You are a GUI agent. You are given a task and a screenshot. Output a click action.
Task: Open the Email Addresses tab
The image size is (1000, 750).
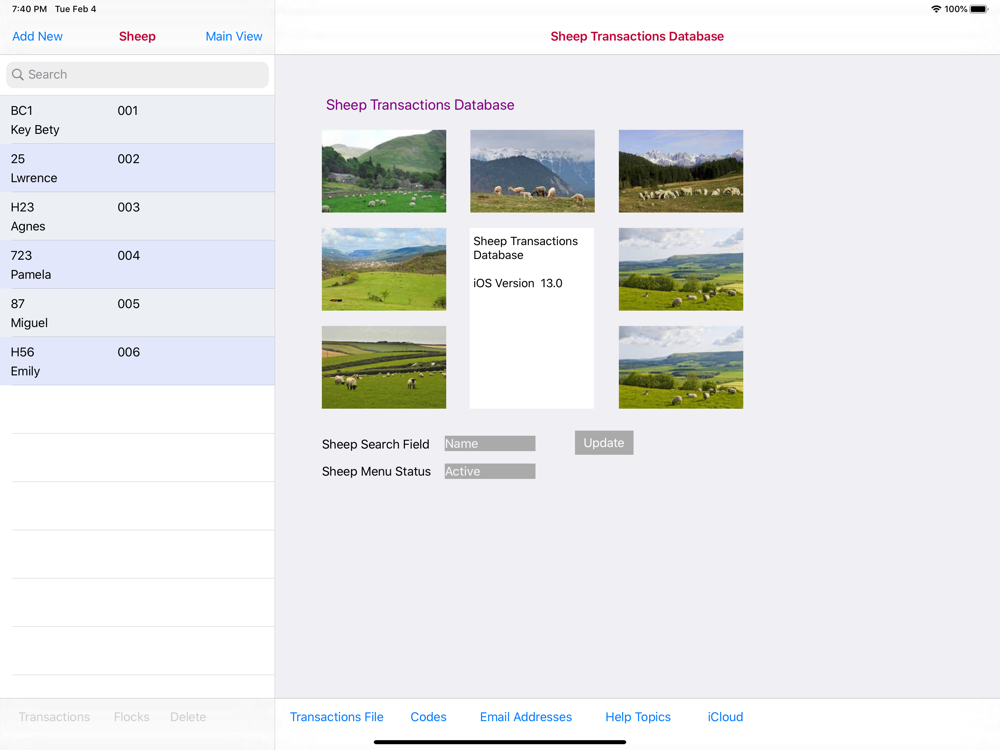tap(526, 717)
